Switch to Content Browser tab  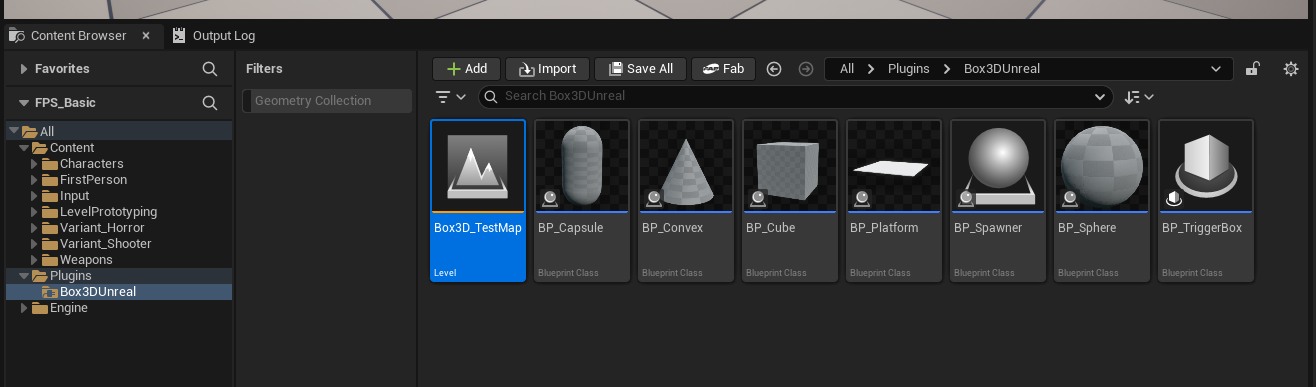[78, 35]
